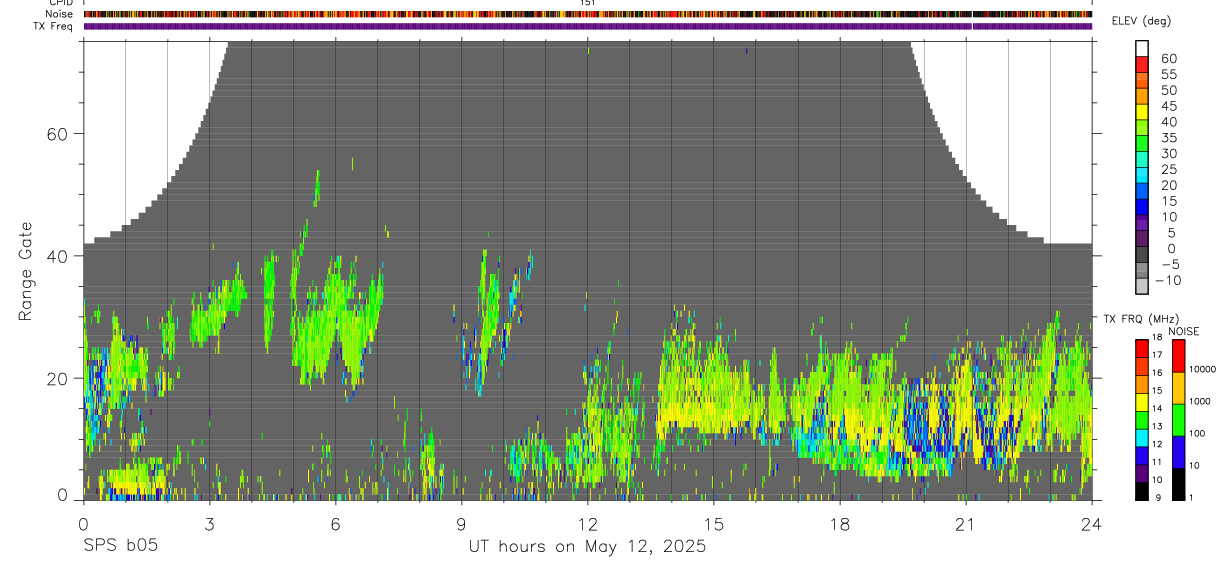Click Range Gate tick label '60'

pyautogui.click(x=59, y=133)
